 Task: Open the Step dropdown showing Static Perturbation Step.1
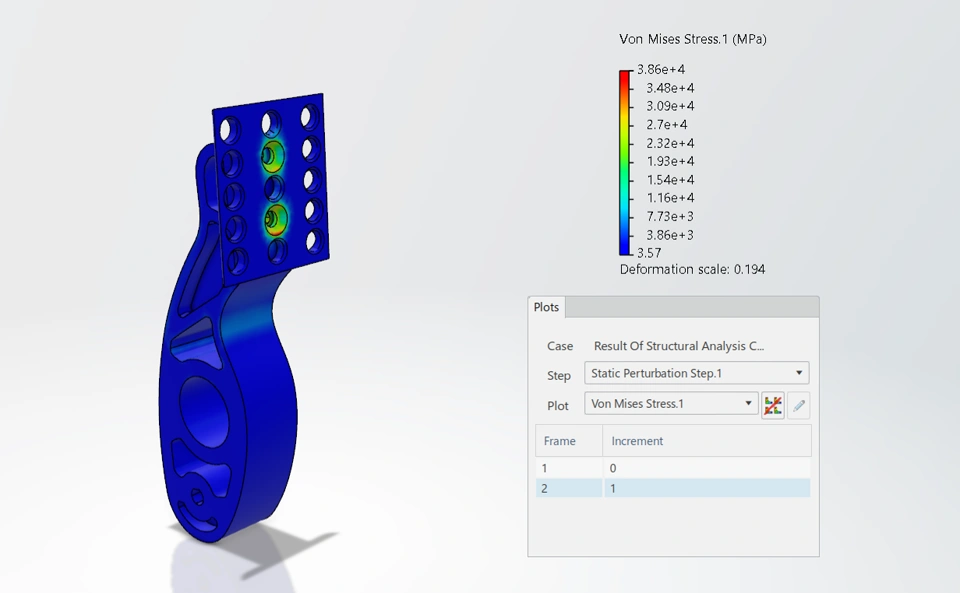click(697, 373)
